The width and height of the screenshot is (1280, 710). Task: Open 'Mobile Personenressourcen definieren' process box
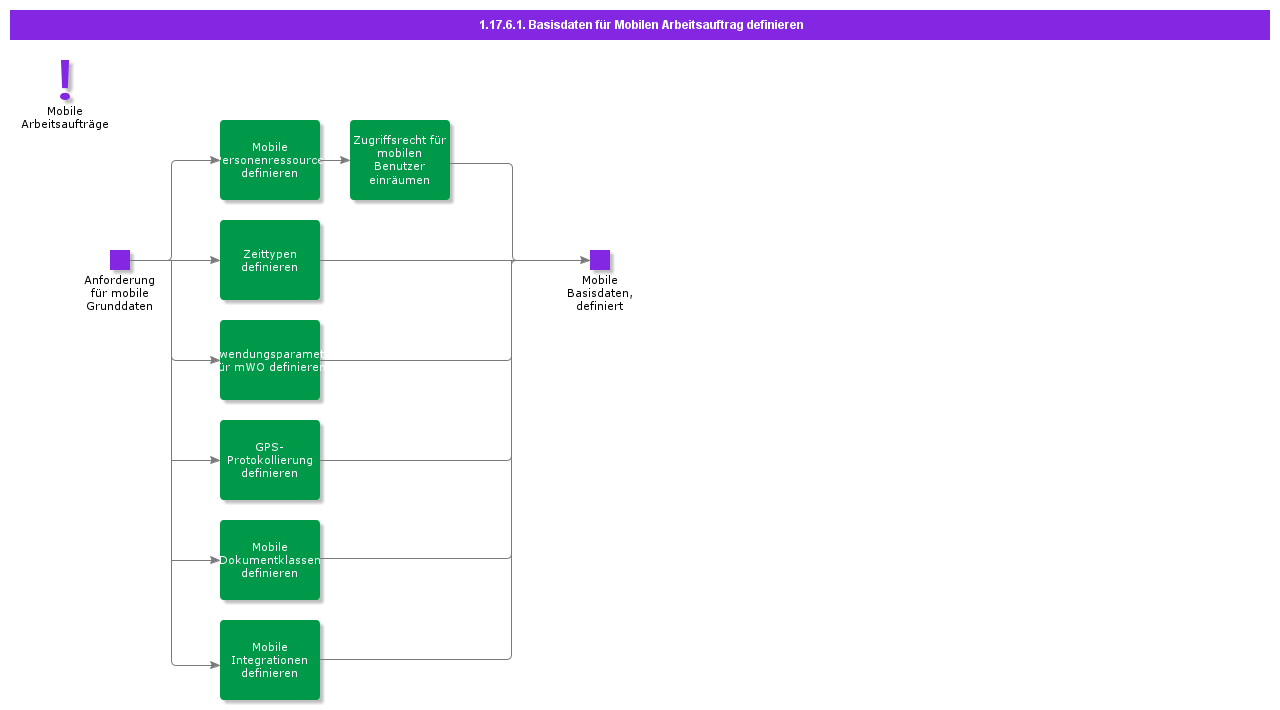tap(270, 160)
